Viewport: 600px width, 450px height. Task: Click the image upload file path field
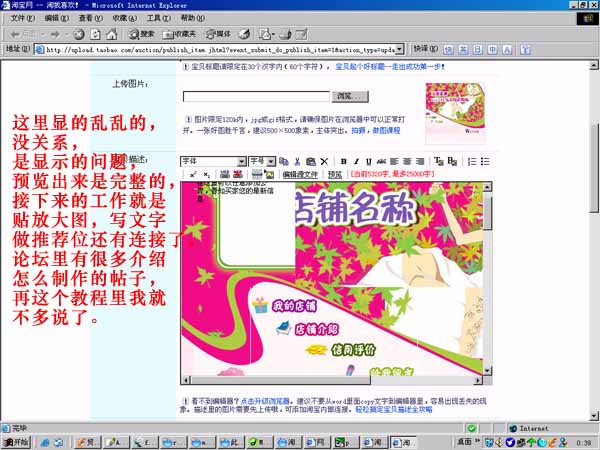(256, 96)
